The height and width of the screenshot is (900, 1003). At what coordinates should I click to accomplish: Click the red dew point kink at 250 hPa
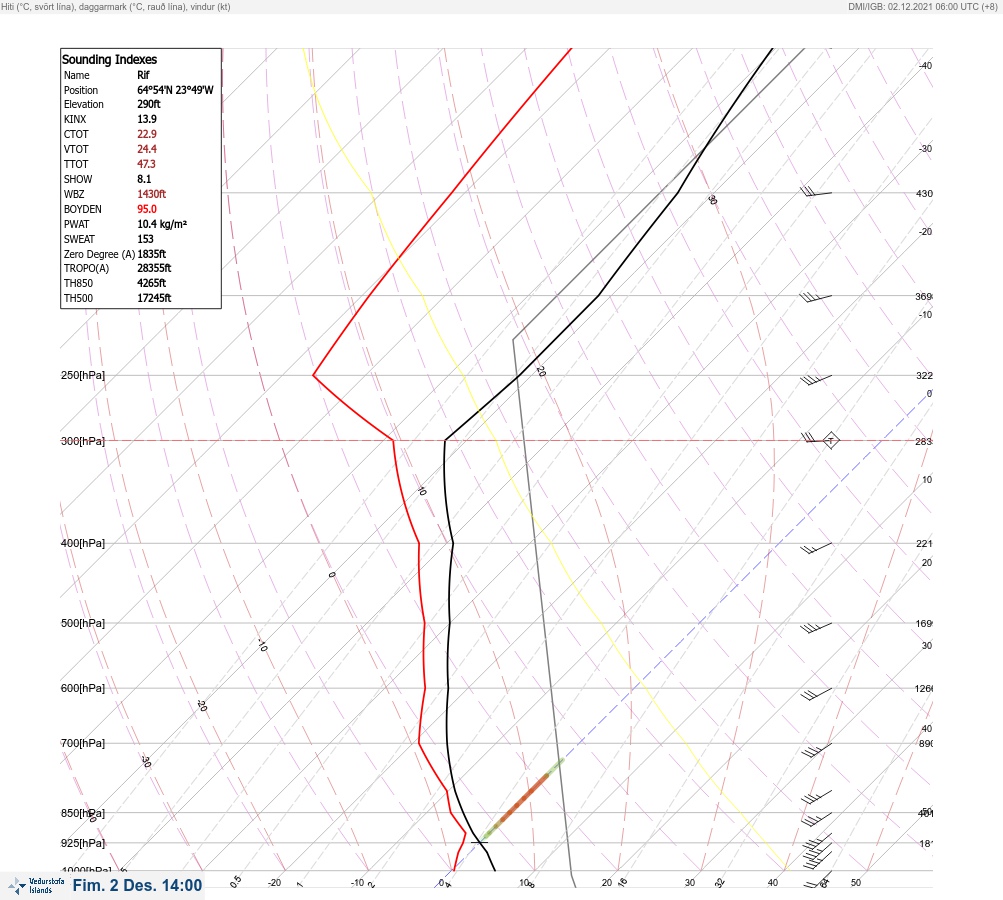pos(313,375)
